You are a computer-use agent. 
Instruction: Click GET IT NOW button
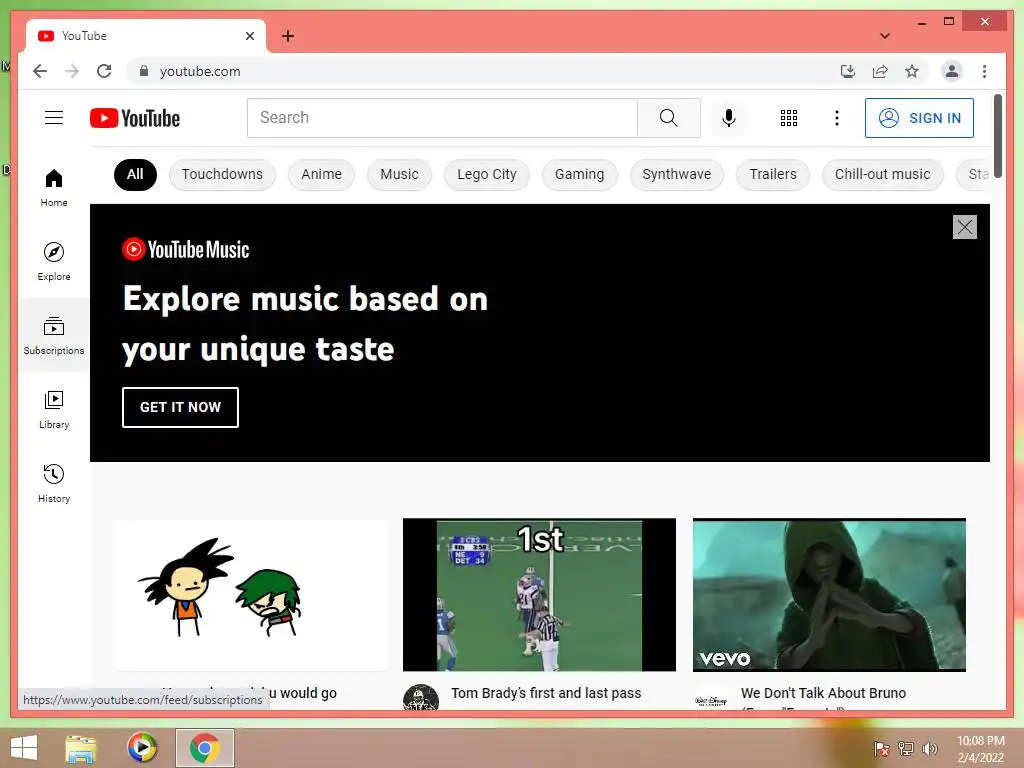coord(180,407)
